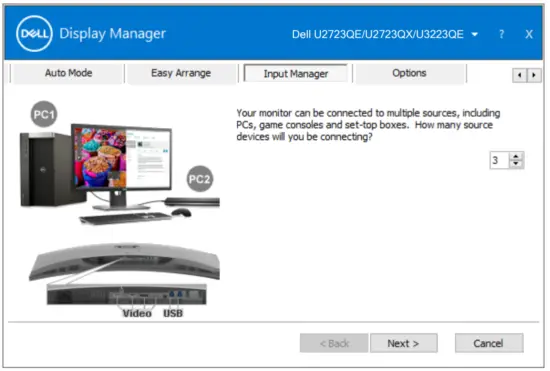Select the Dell U2723QE/U2723QX/U3223QE monitor name
The image size is (550, 371).
(377, 34)
